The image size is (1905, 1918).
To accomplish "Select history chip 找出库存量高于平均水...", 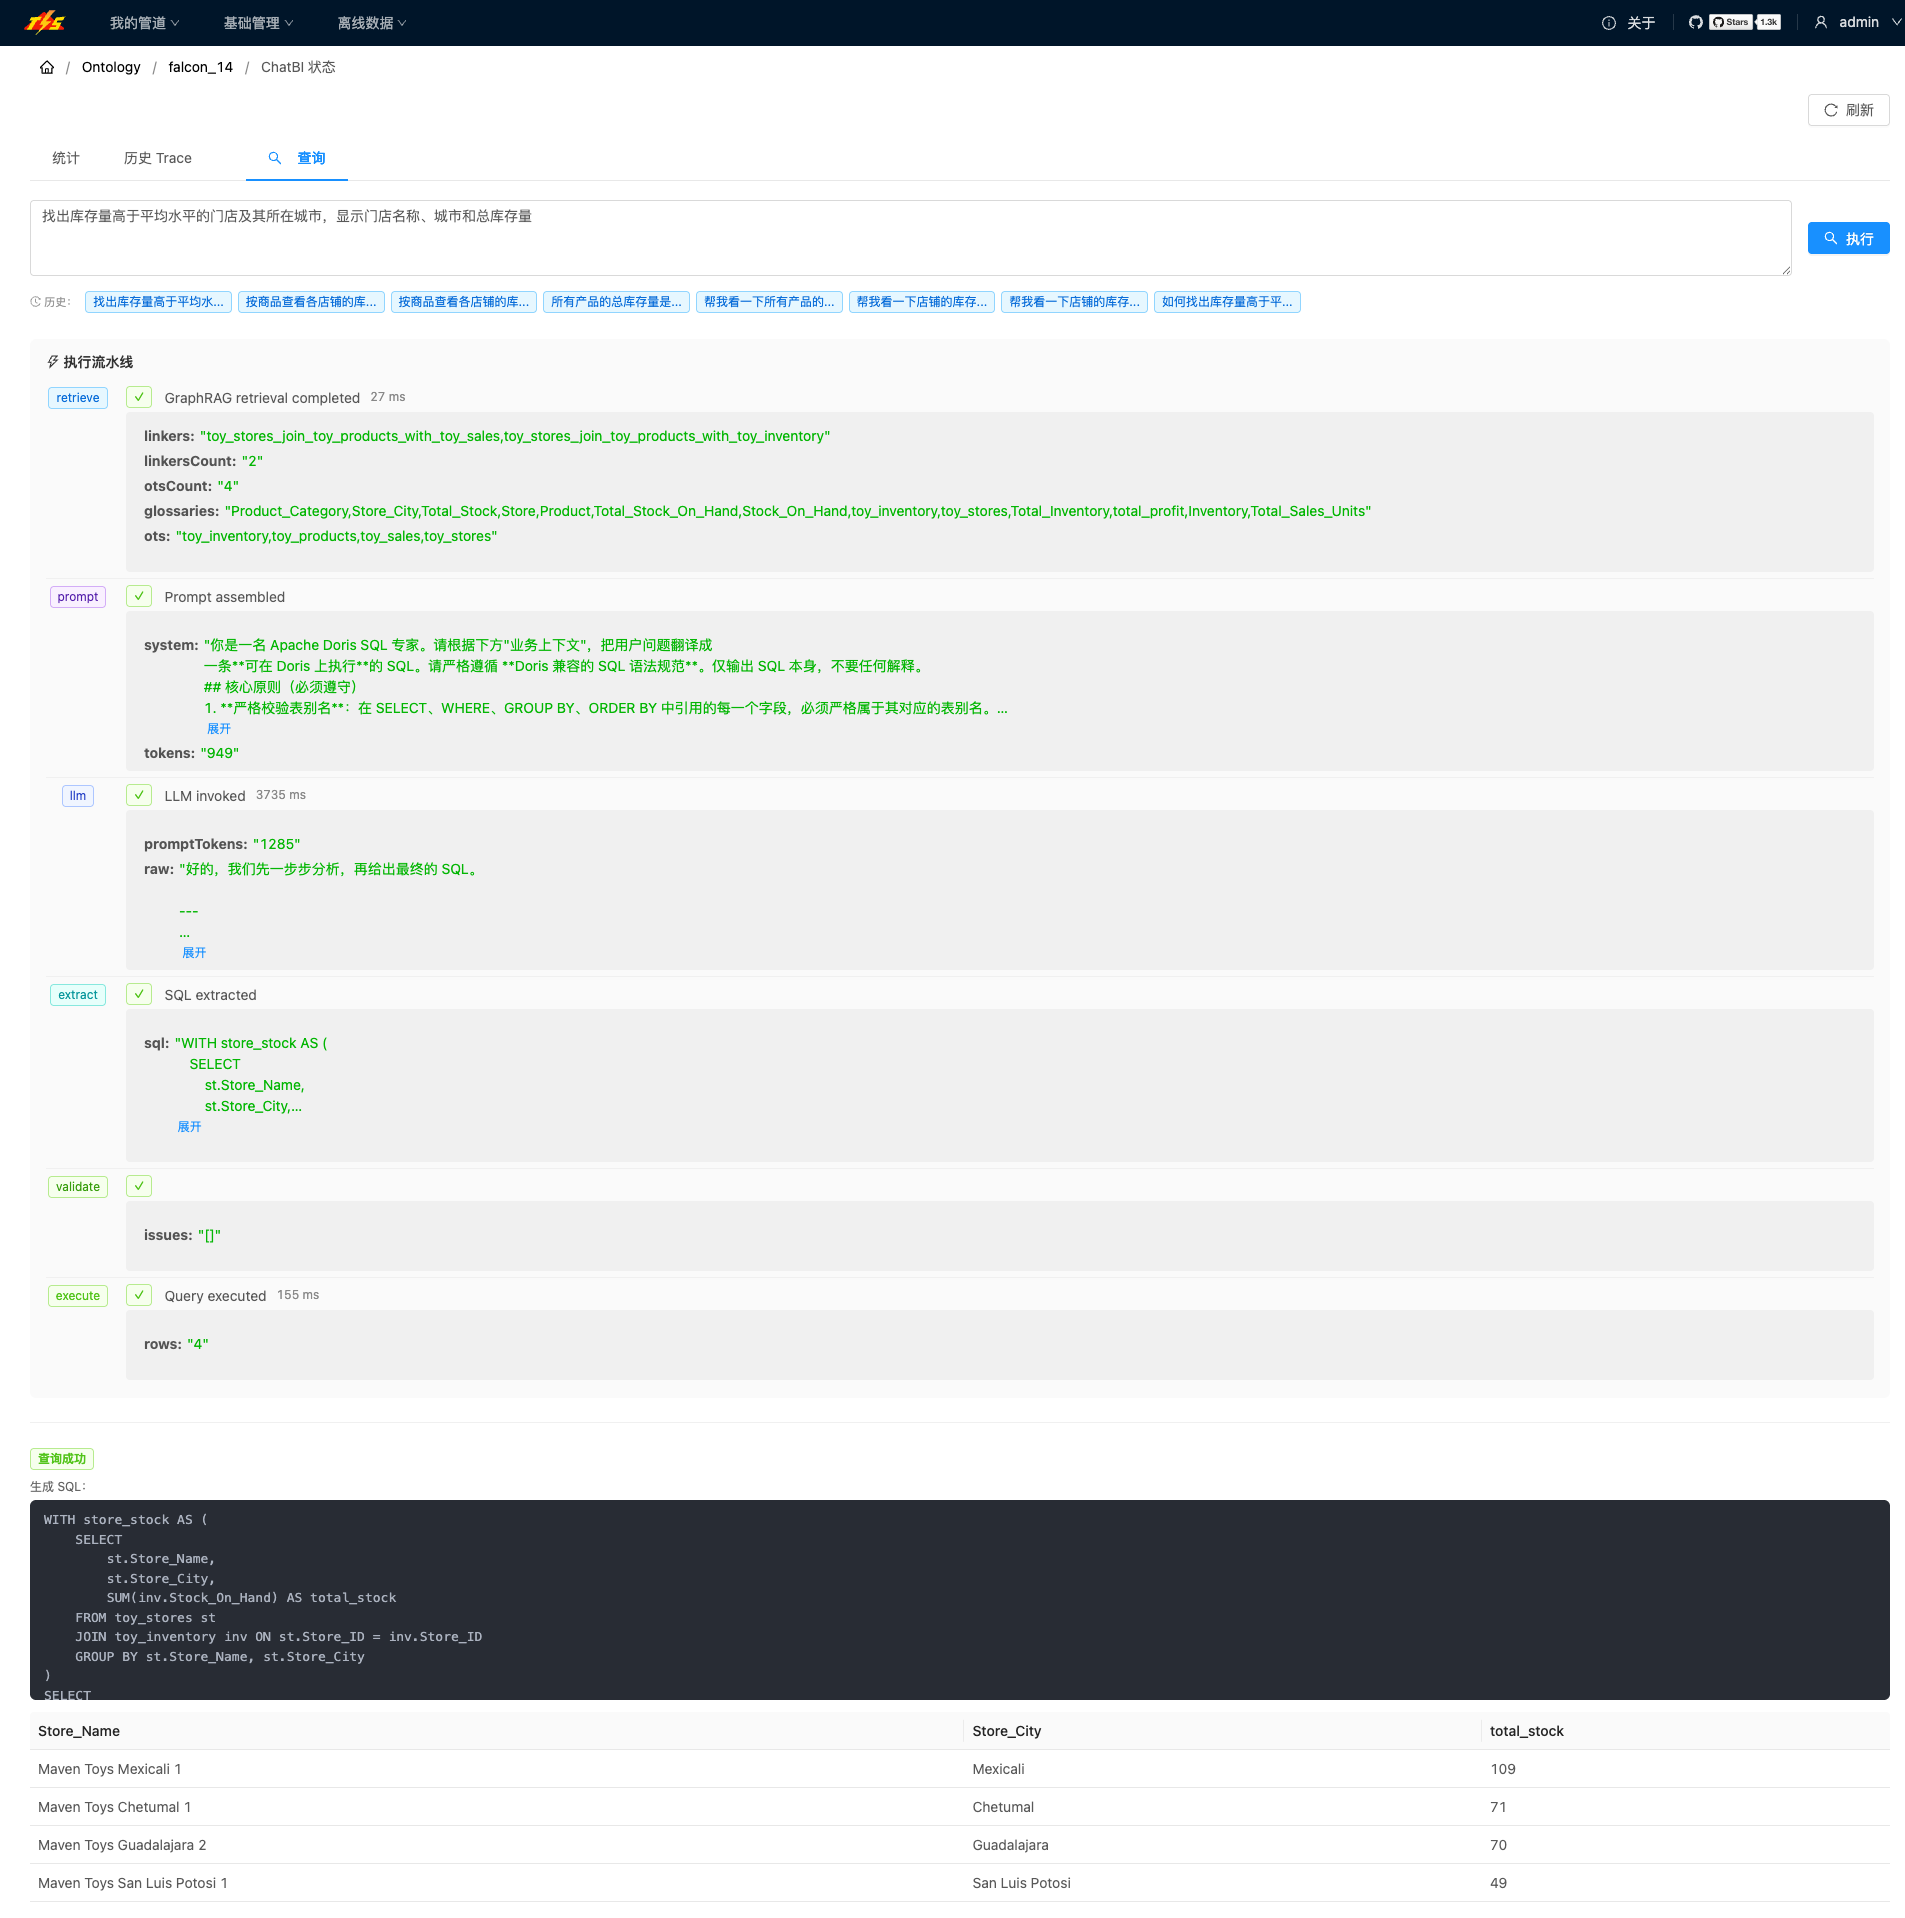I will pyautogui.click(x=158, y=302).
